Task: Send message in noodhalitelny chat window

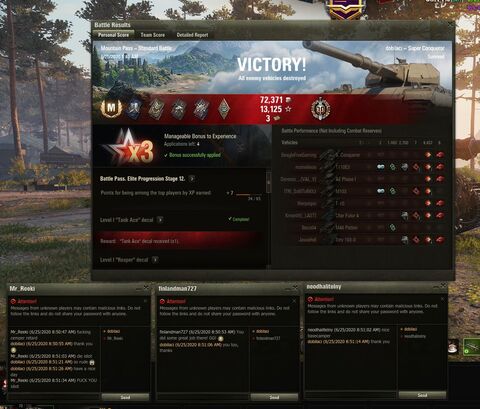Action: (422, 395)
